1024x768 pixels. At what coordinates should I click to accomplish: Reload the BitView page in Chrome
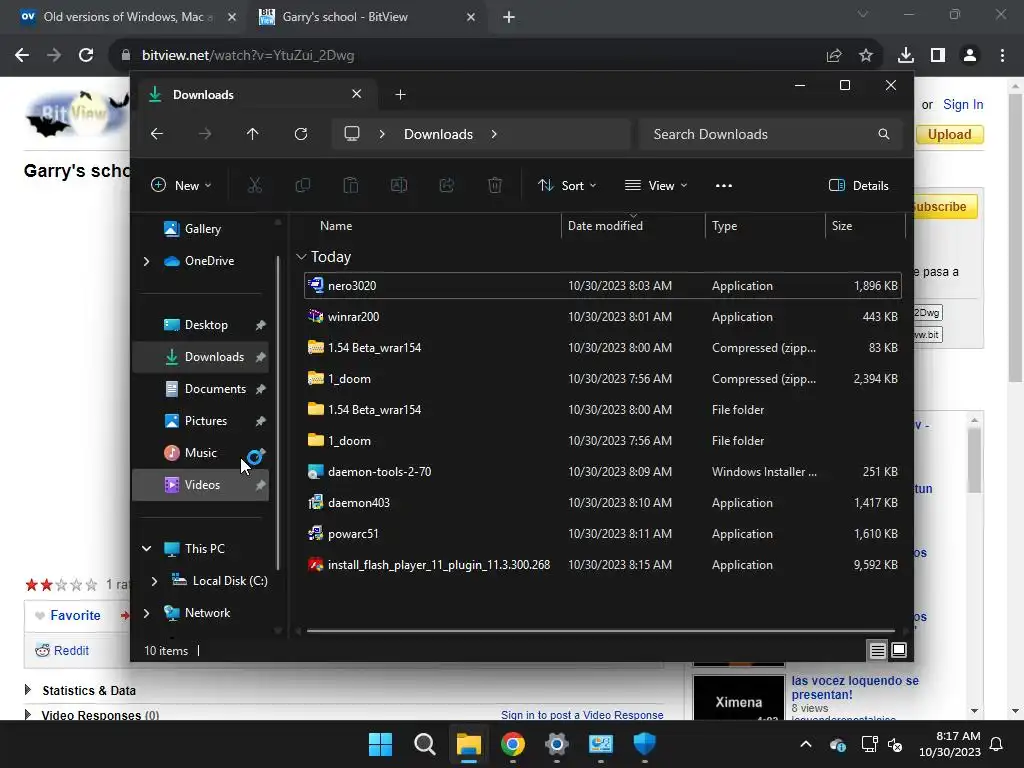pyautogui.click(x=86, y=56)
